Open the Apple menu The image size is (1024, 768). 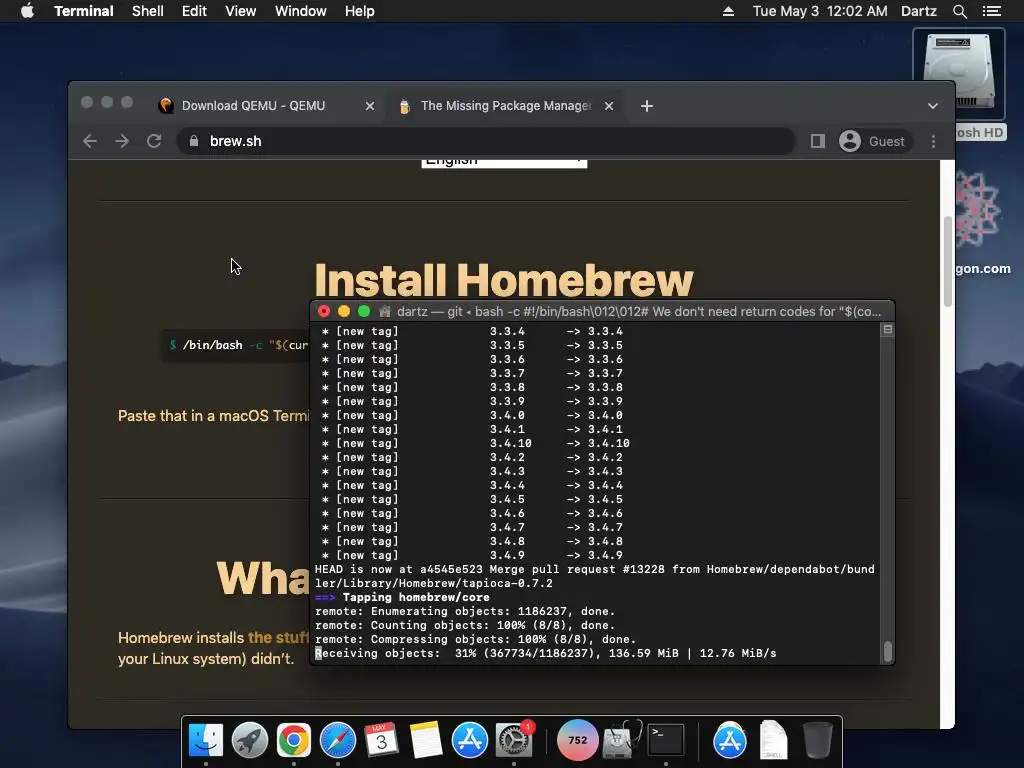click(27, 11)
